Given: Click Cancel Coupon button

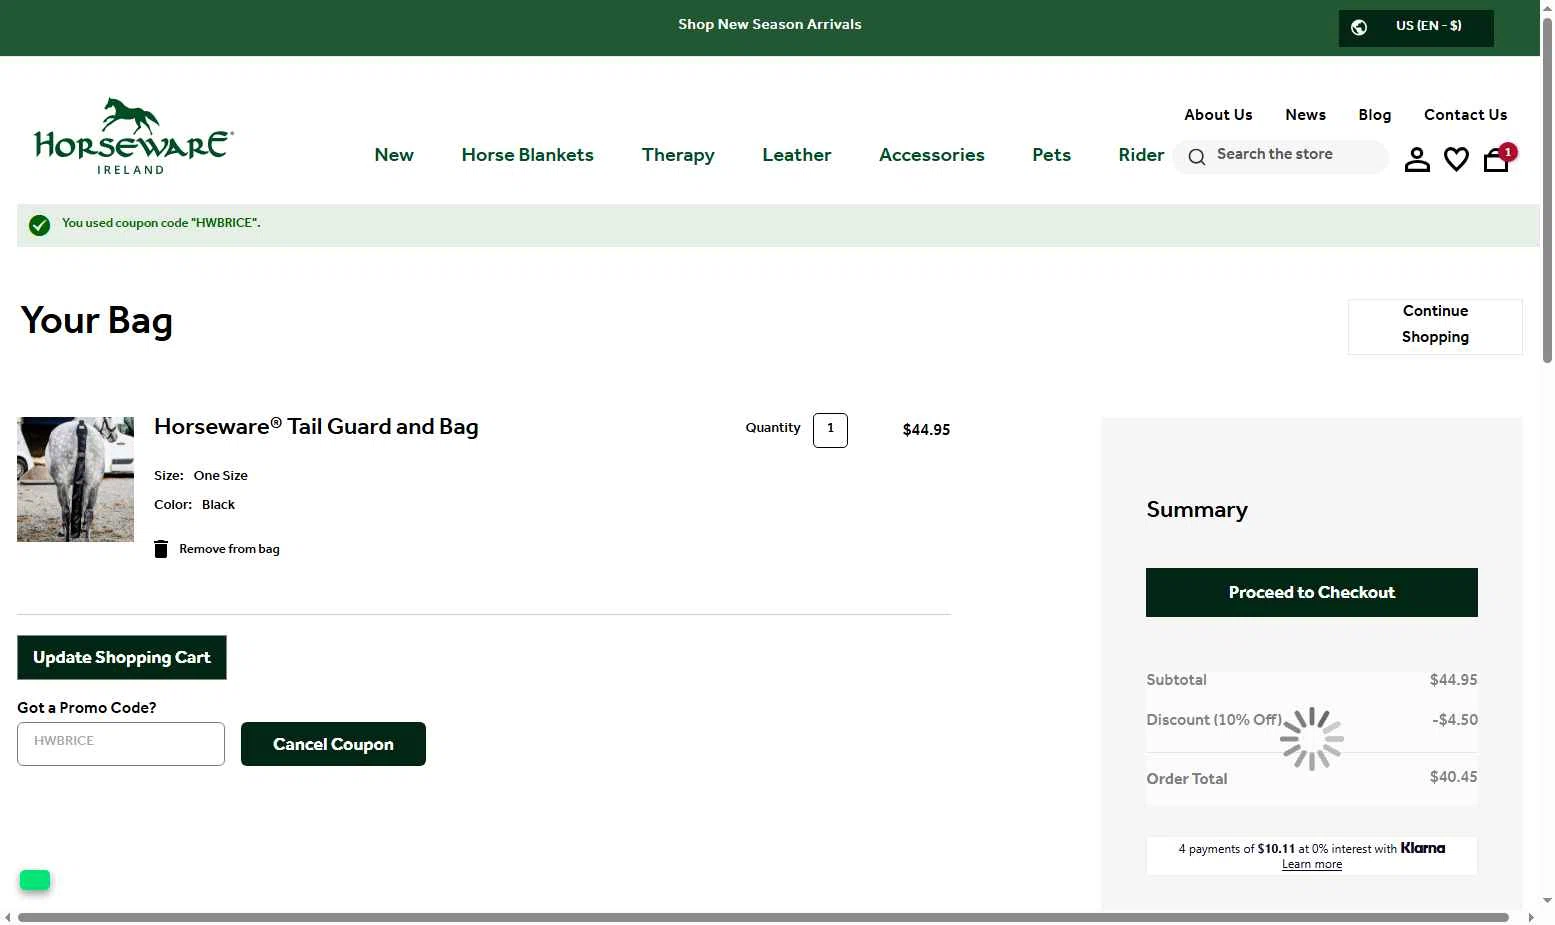Looking at the screenshot, I should coord(333,744).
